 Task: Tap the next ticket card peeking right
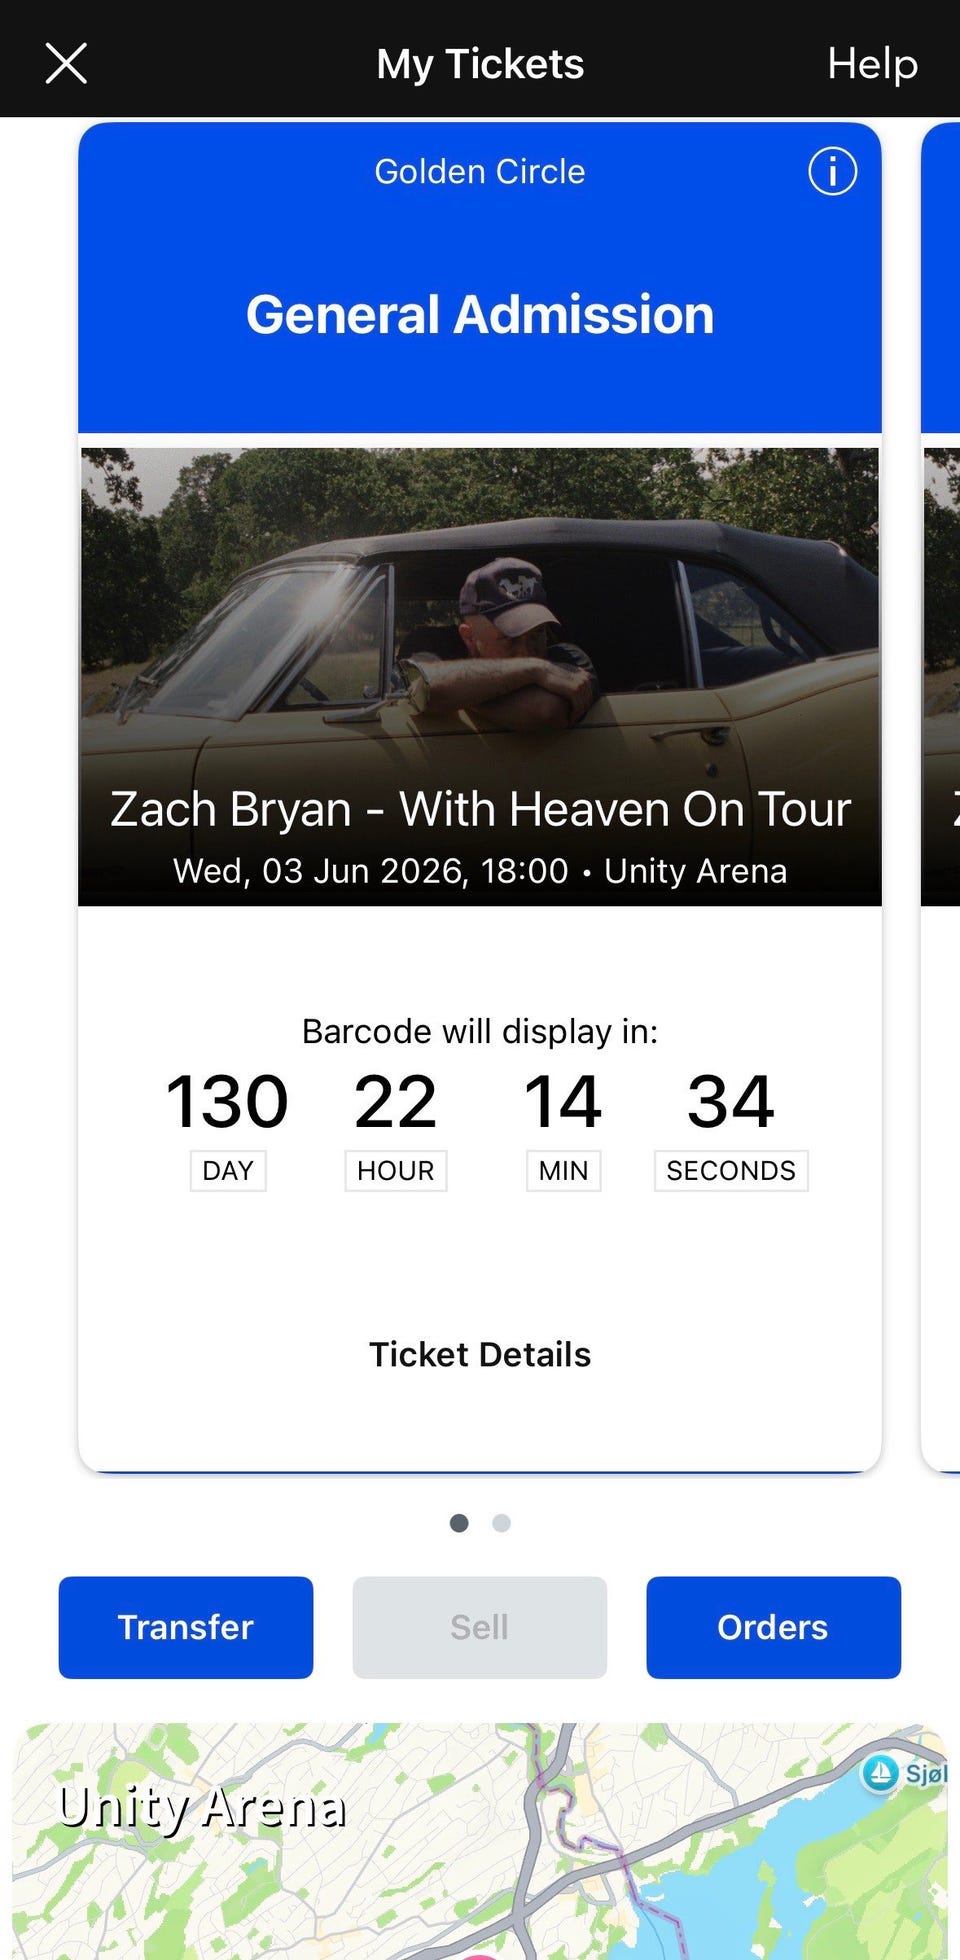pos(941,800)
